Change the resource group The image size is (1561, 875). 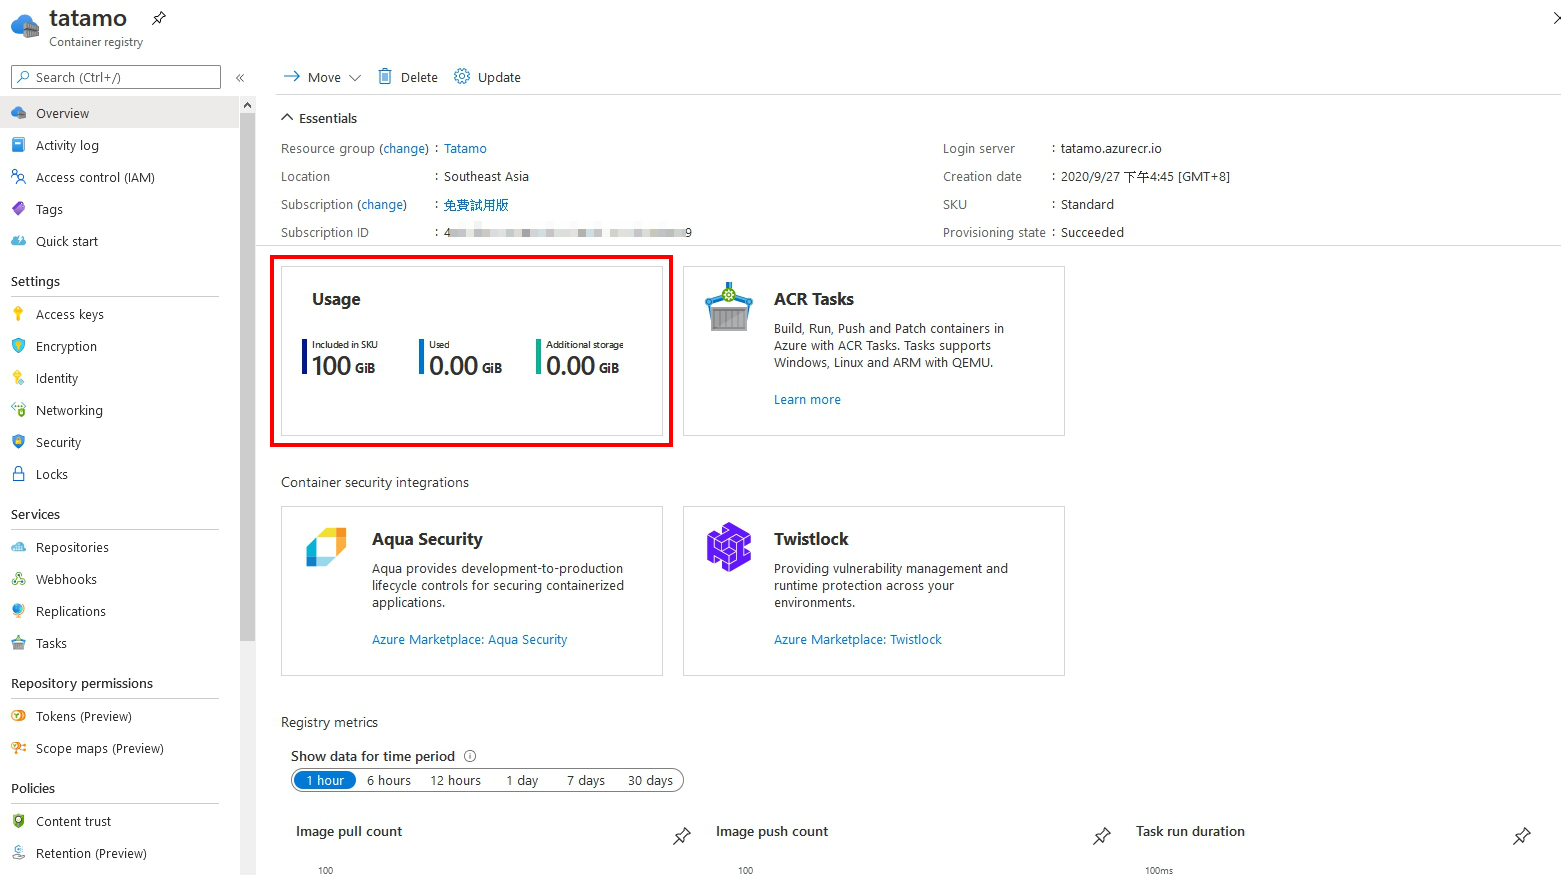click(x=404, y=148)
